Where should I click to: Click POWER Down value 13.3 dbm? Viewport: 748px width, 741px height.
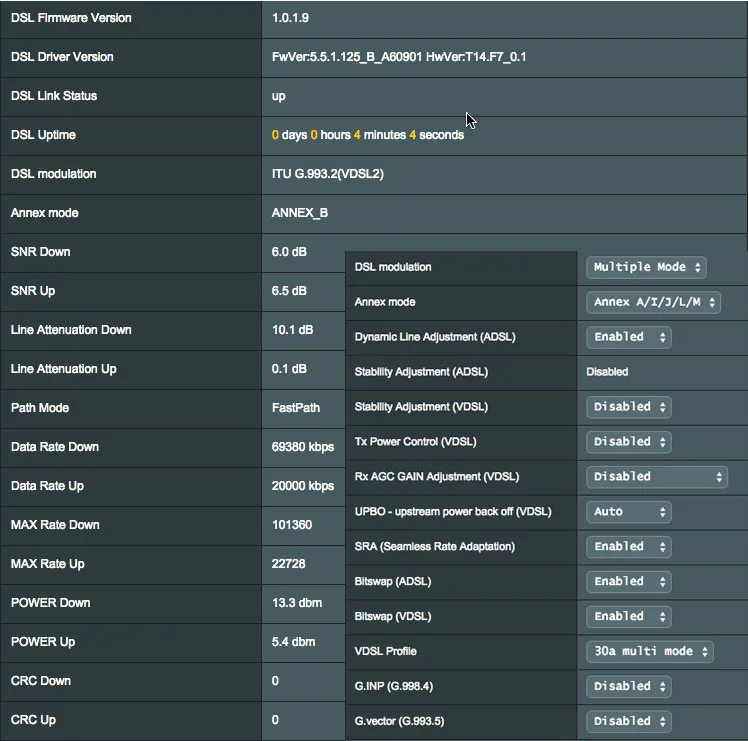click(x=297, y=603)
